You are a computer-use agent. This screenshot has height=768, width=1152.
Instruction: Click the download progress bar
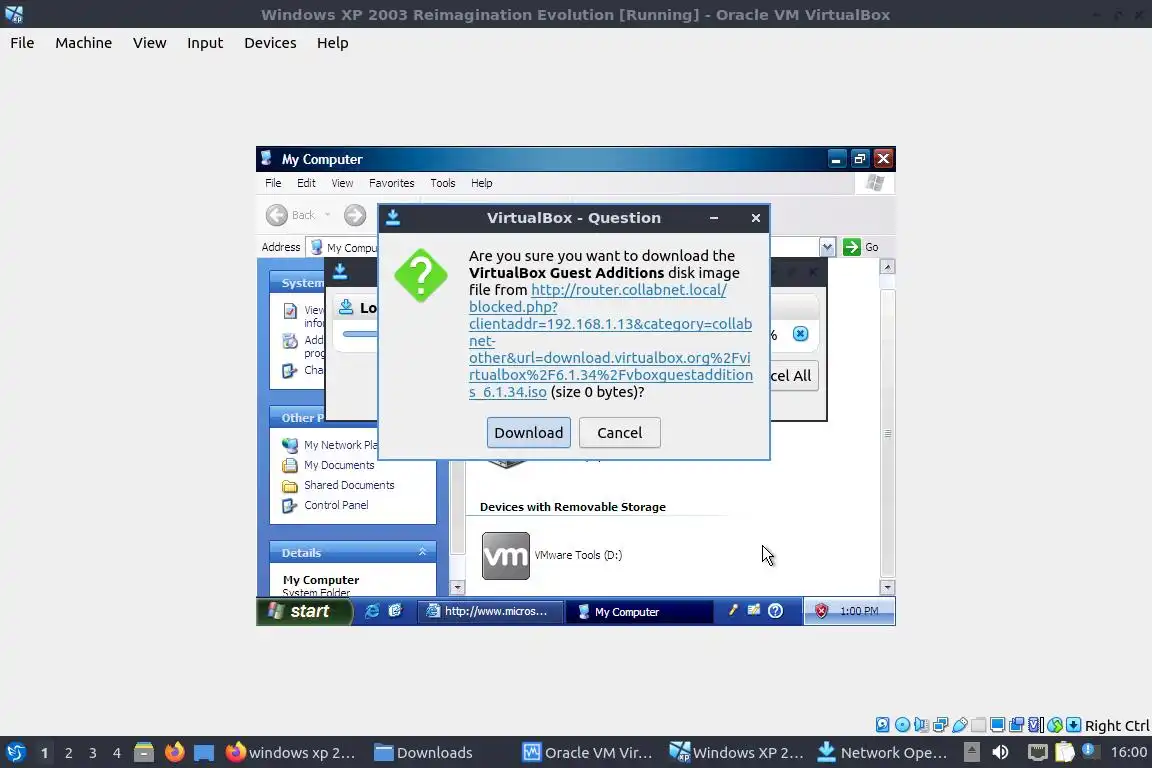tap(359, 334)
